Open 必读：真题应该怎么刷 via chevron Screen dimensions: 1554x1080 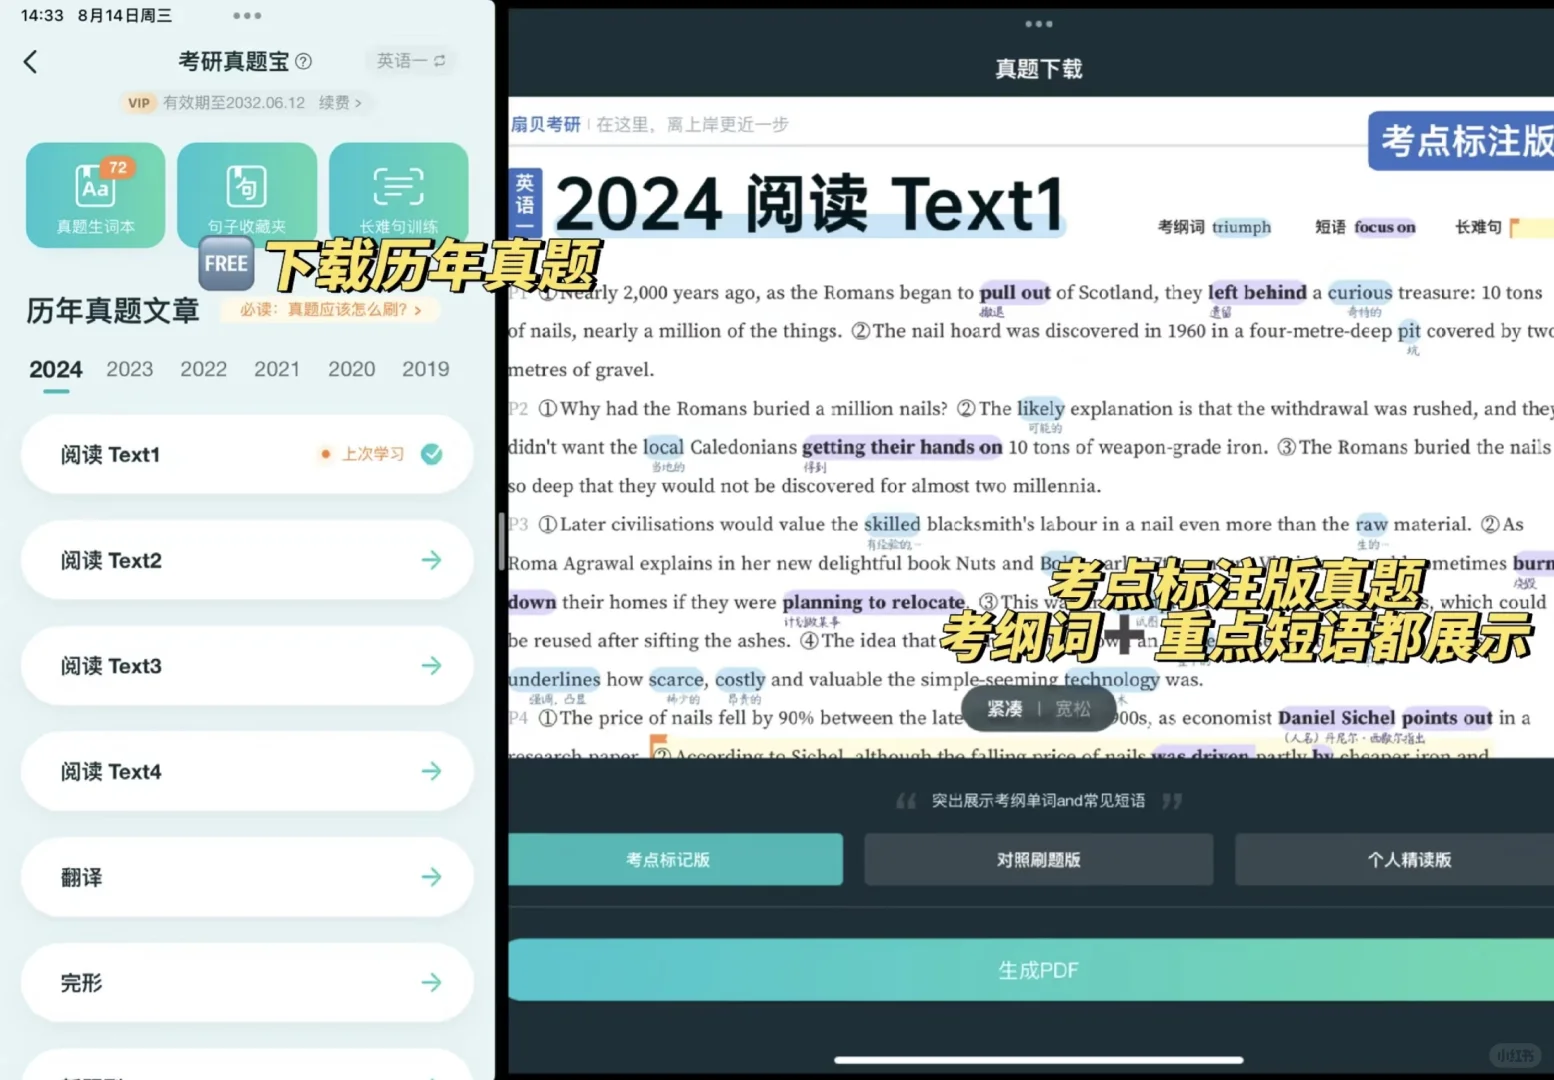420,310
